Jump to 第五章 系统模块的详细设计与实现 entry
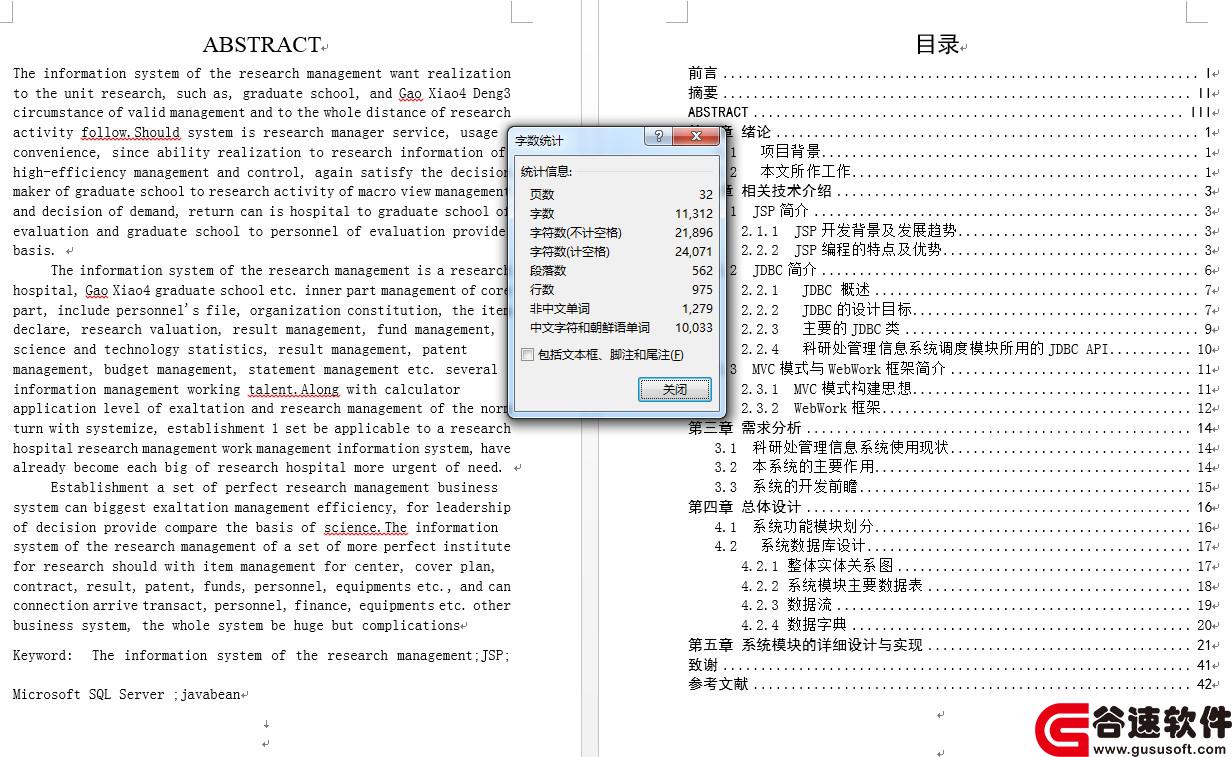Screen dimensions: 1232x757 coord(950,645)
